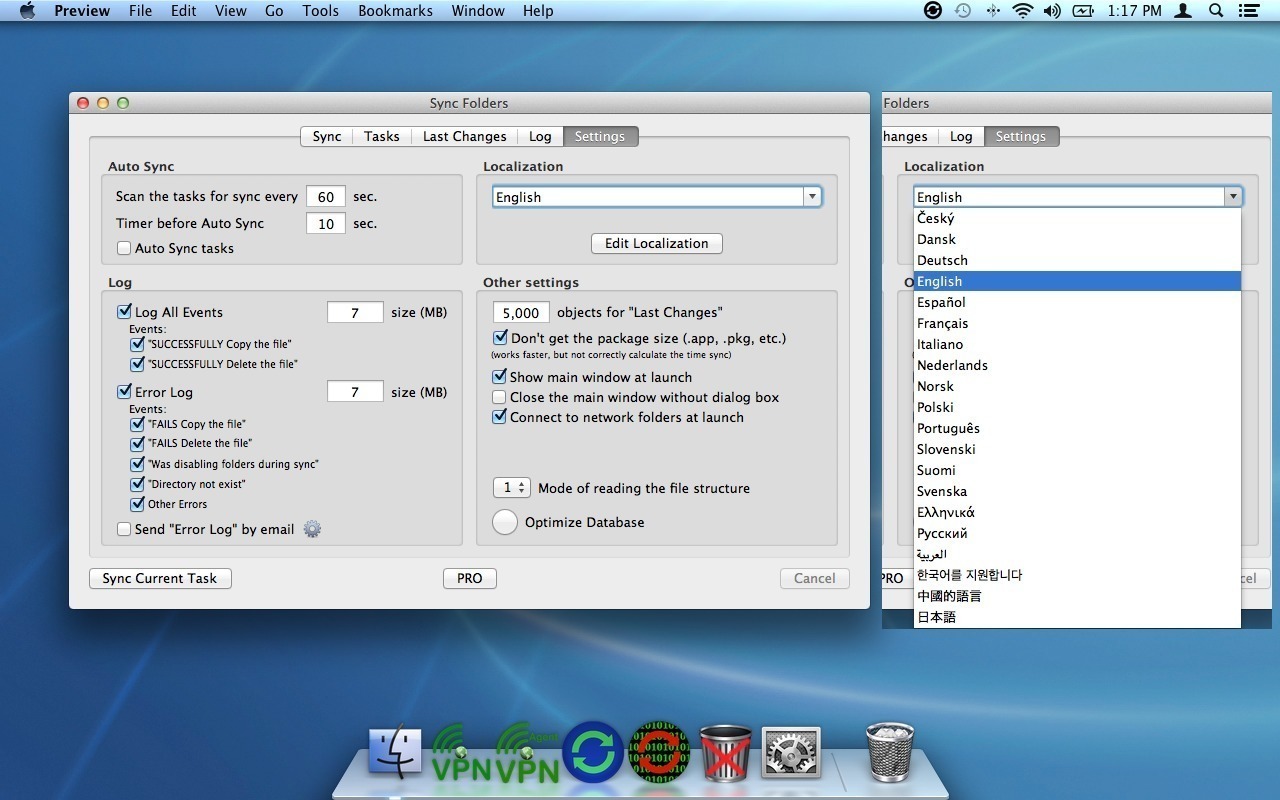Screen dimensions: 1280x800
Task: Edit the scan interval field showing 60
Action: point(326,196)
